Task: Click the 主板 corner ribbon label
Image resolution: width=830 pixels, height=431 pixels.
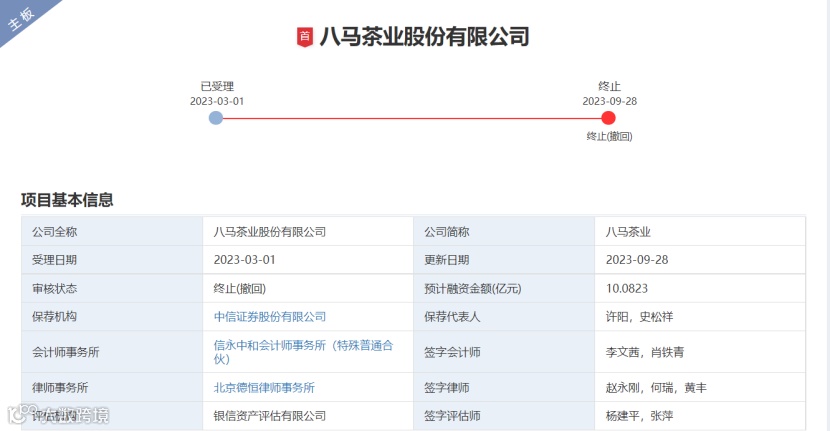Action: pos(21,19)
